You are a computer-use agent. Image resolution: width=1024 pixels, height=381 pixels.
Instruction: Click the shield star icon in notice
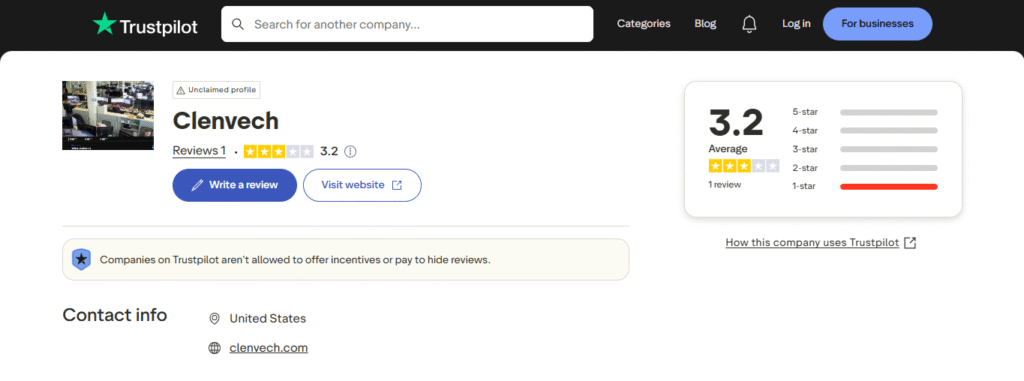pos(82,259)
